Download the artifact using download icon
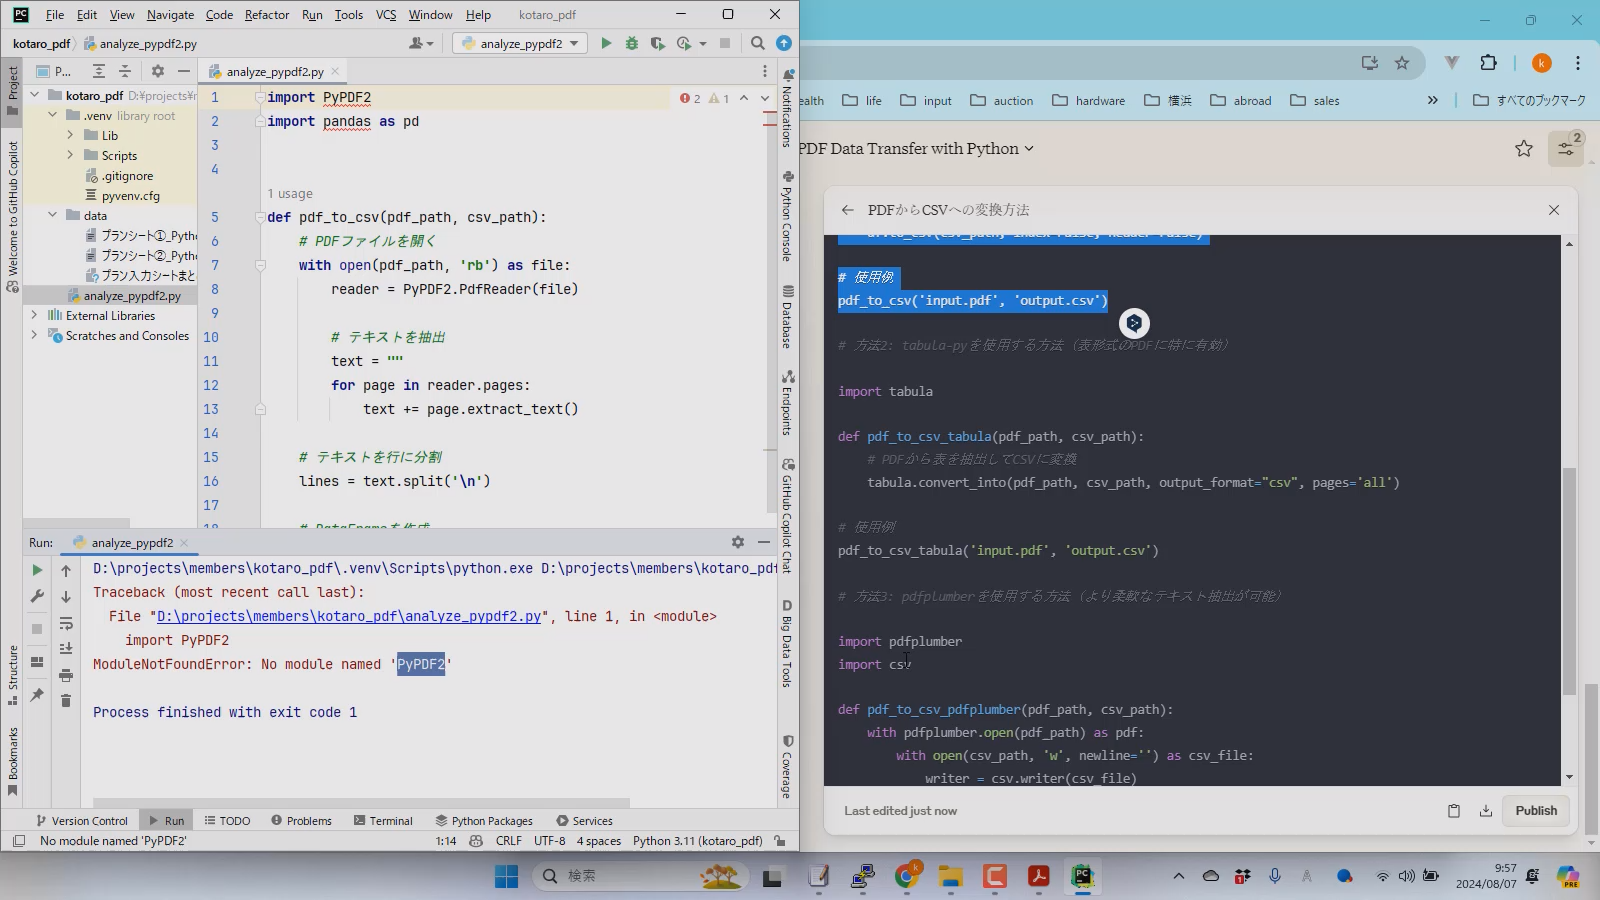The image size is (1600, 900). coord(1485,811)
